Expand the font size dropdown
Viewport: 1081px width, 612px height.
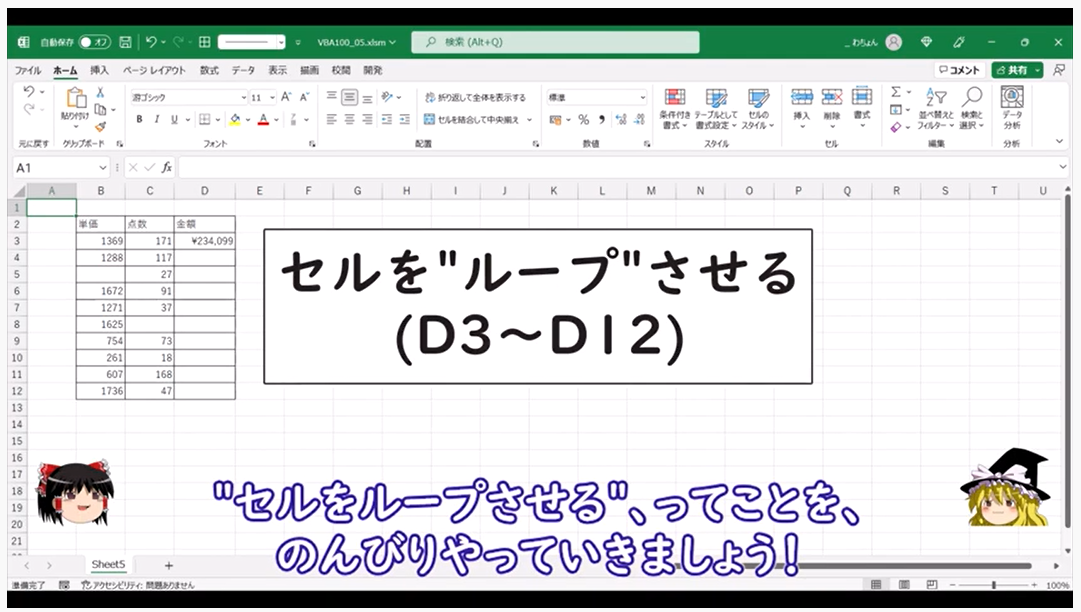coord(272,97)
